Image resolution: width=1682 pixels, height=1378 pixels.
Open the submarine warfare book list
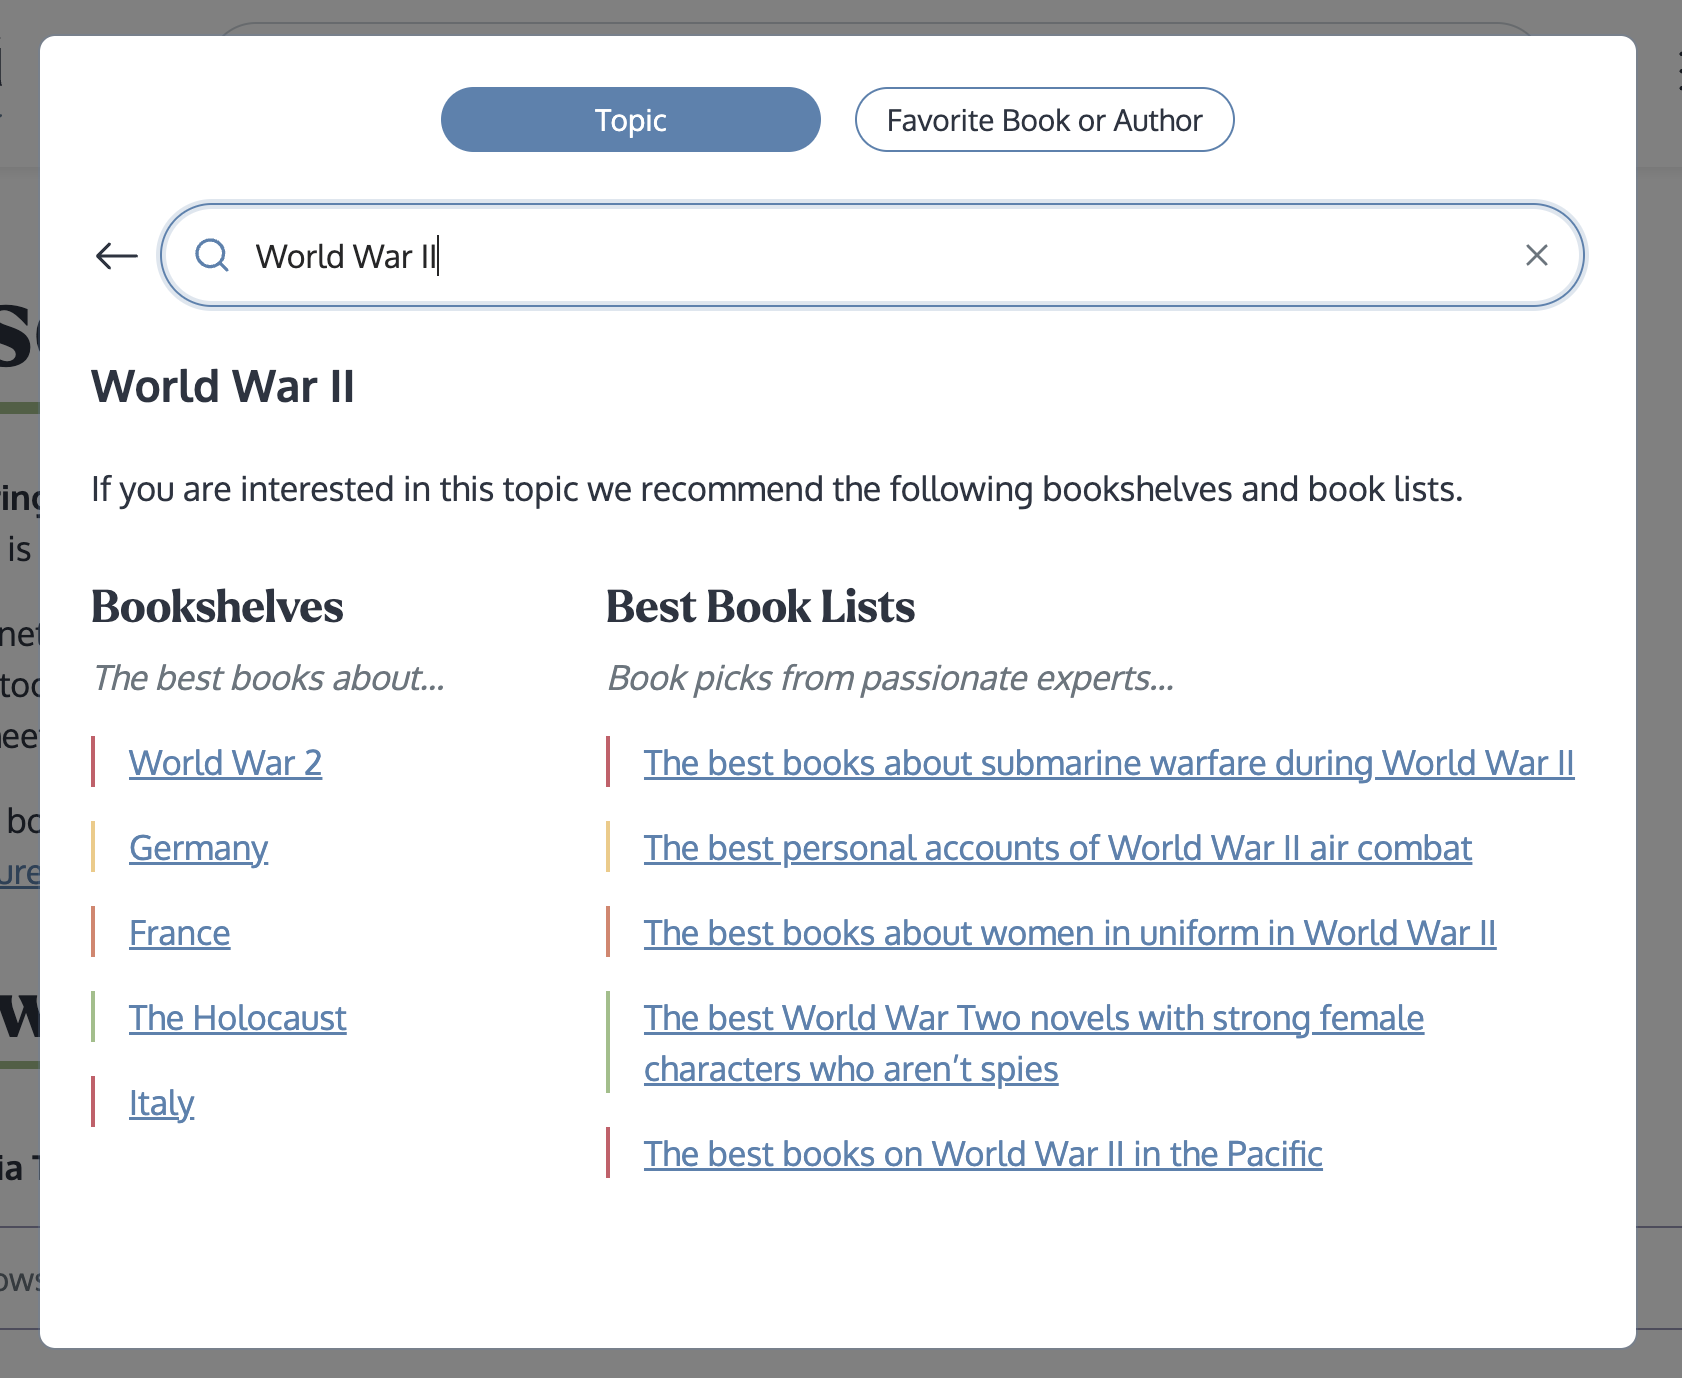pyautogui.click(x=1108, y=763)
